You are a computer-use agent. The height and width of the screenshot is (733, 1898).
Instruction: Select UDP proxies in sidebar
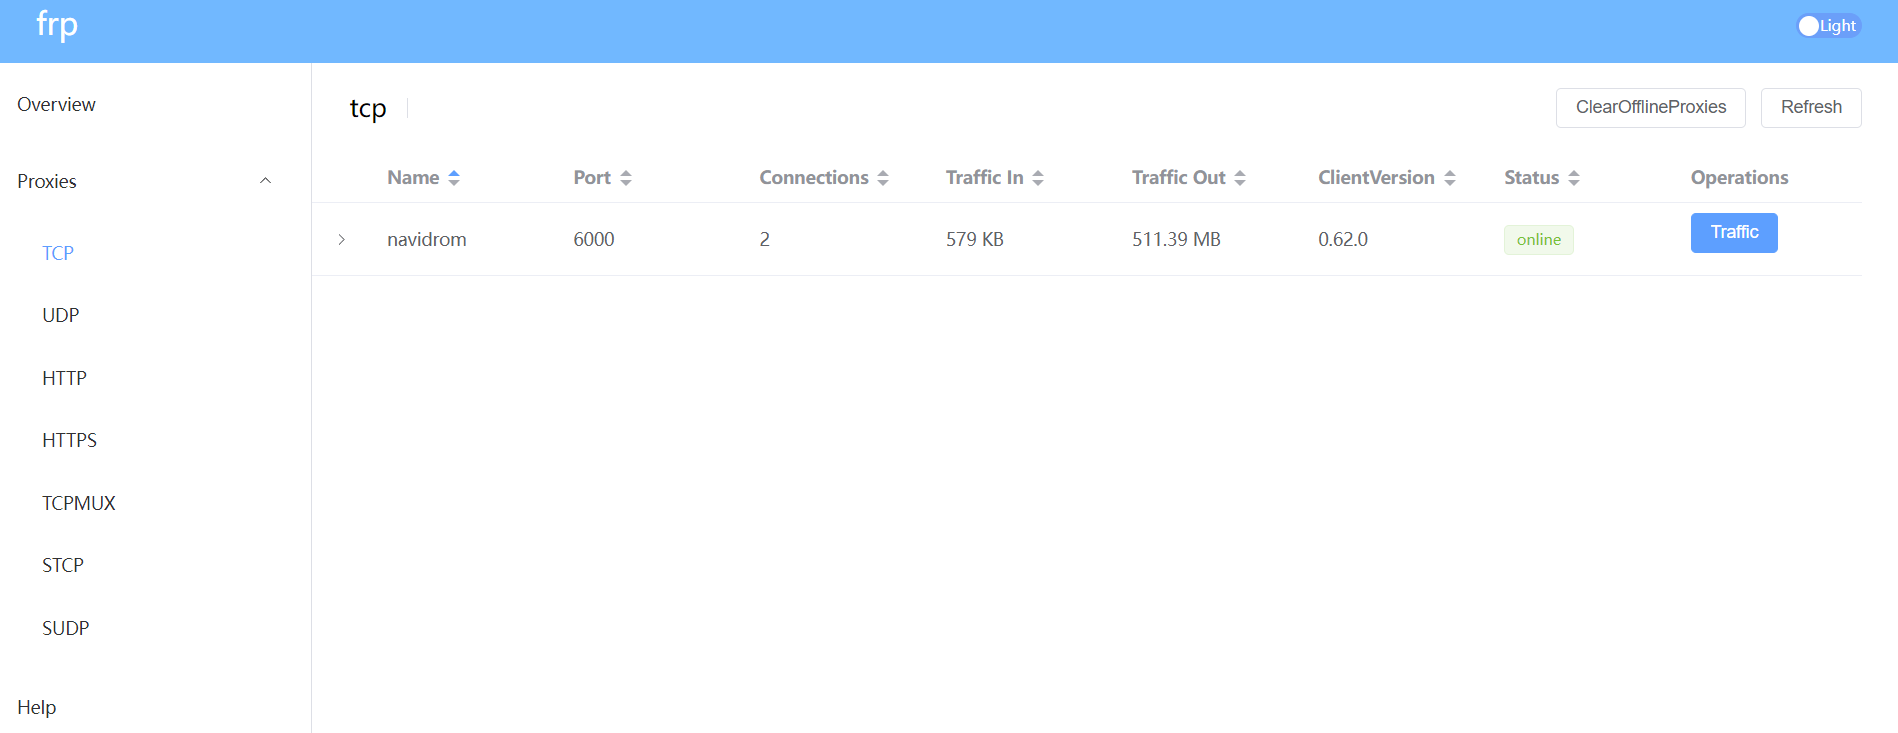(x=61, y=316)
